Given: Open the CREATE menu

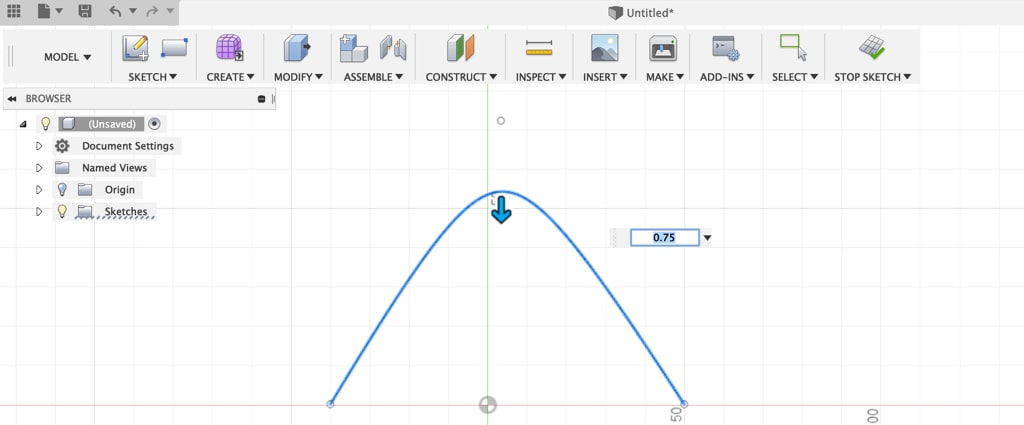Looking at the screenshot, I should pos(230,77).
